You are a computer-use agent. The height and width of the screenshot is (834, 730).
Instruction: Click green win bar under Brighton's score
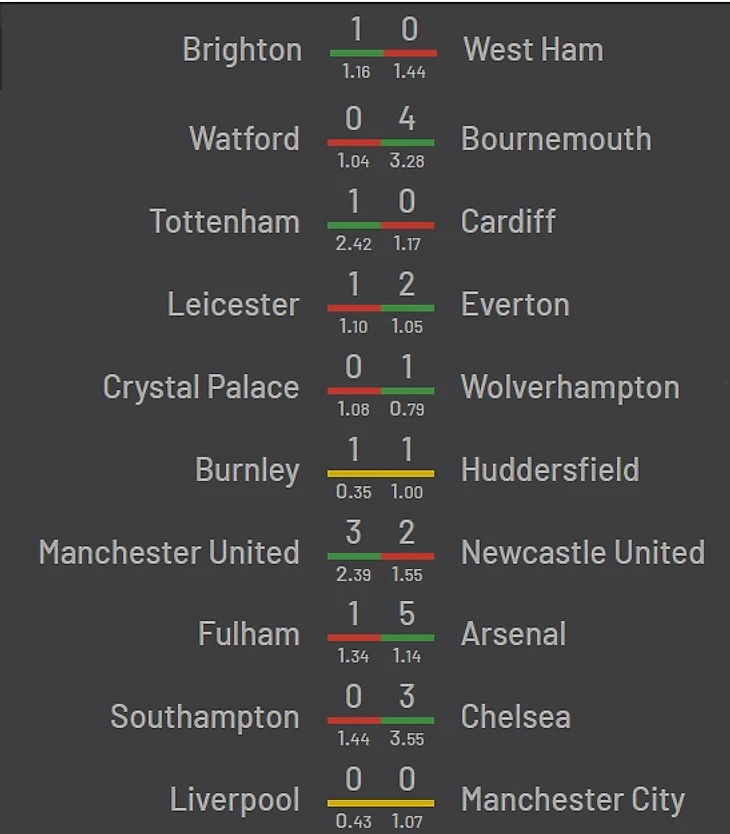(x=356, y=53)
